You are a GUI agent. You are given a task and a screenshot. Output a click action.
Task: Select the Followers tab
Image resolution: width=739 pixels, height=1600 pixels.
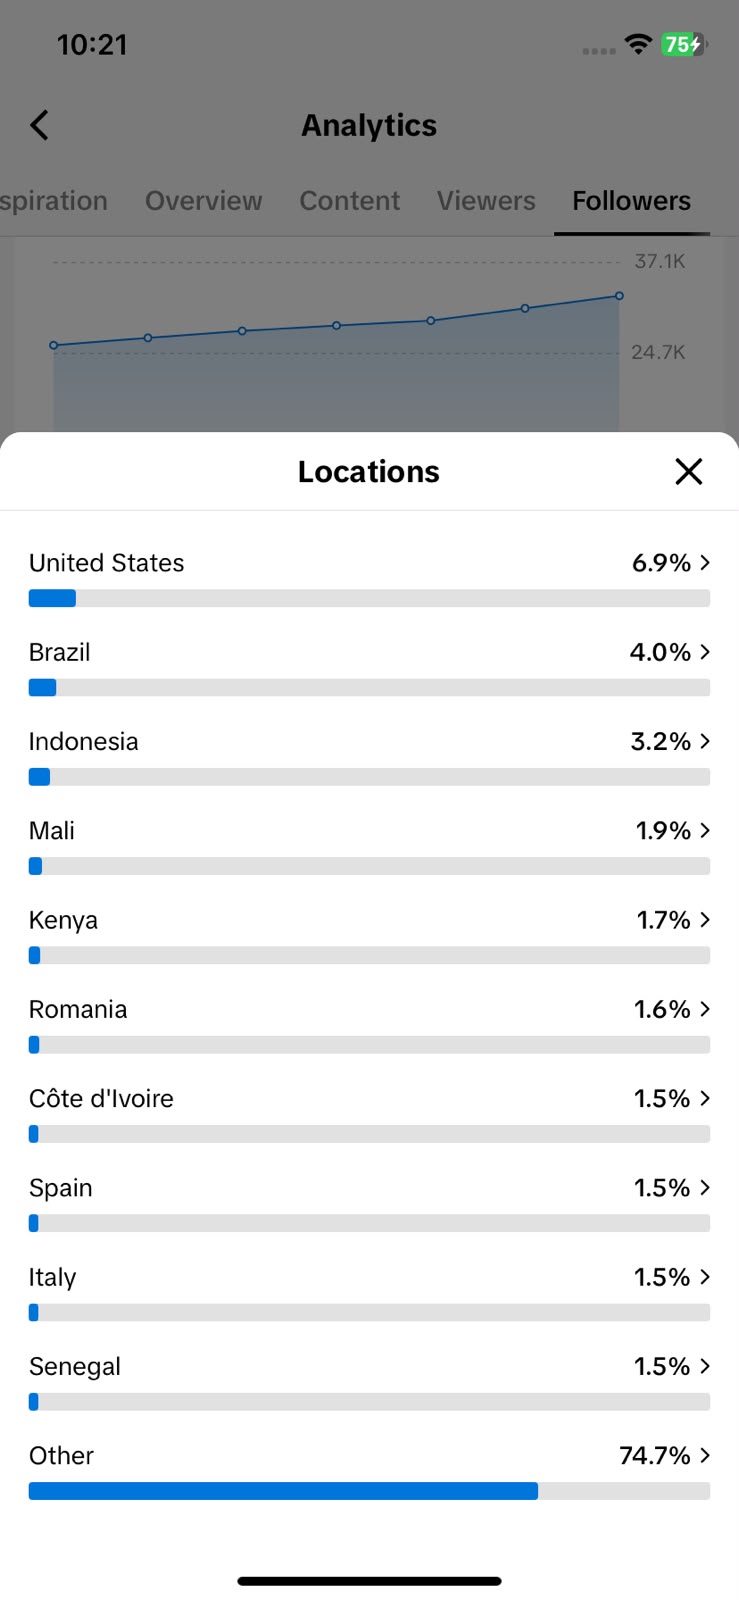pos(631,201)
